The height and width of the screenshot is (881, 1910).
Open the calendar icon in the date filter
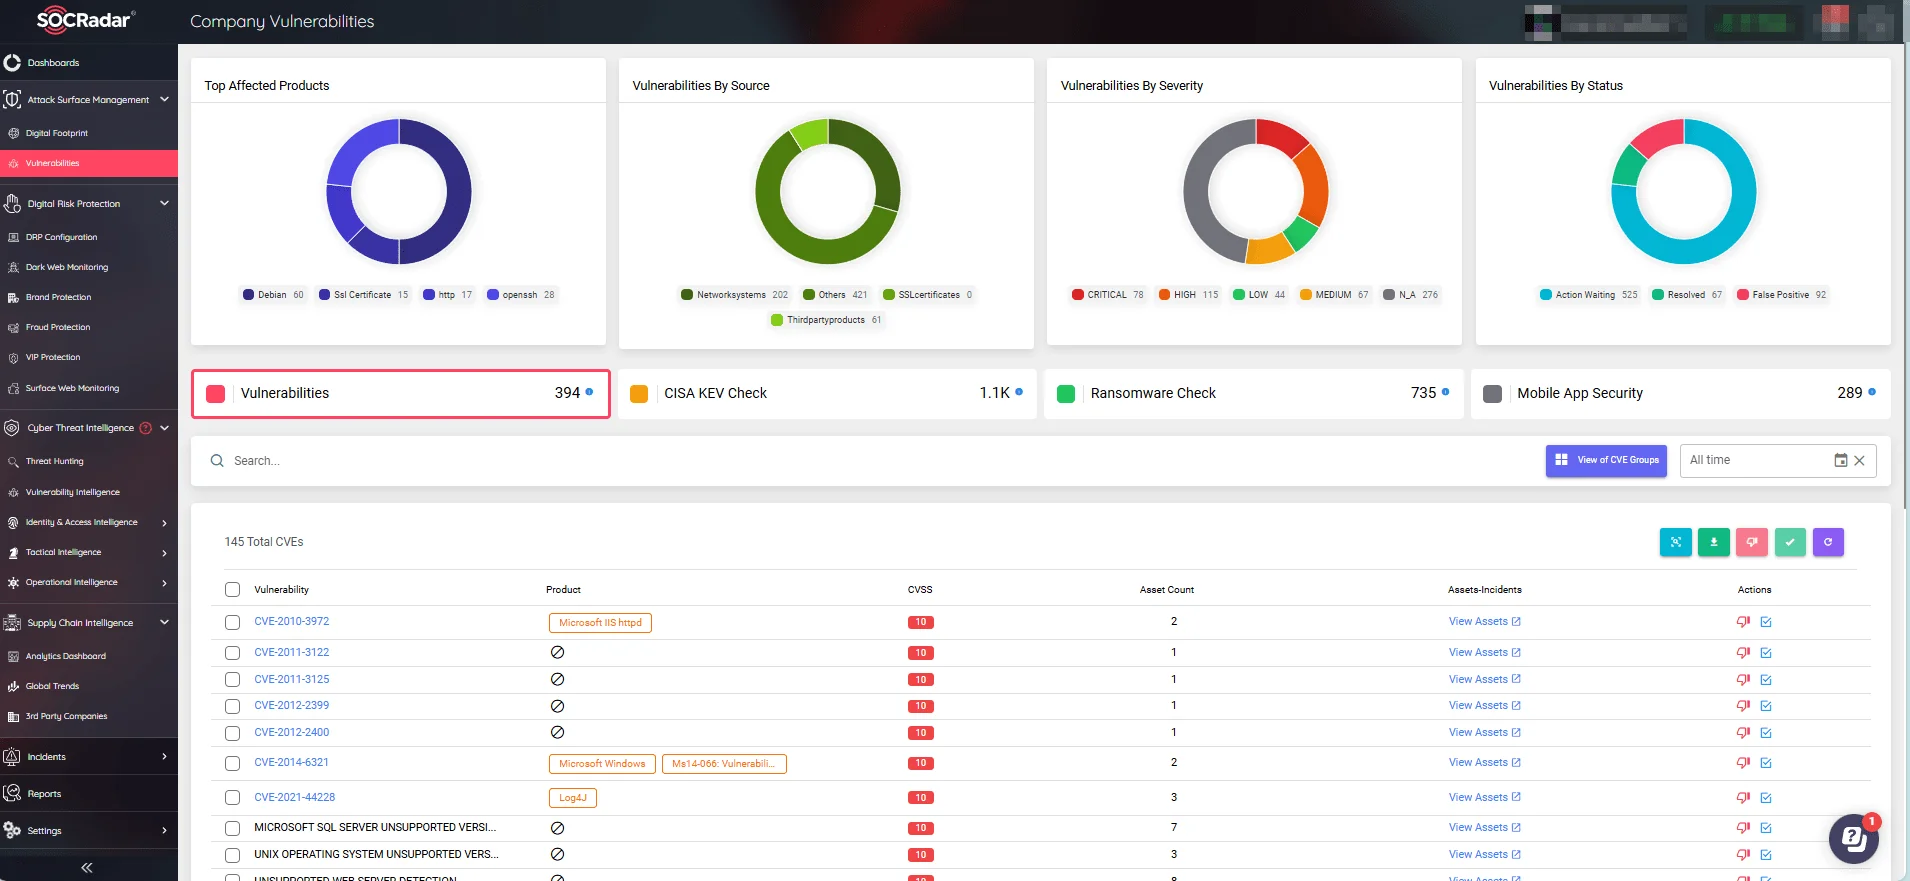[x=1841, y=460]
